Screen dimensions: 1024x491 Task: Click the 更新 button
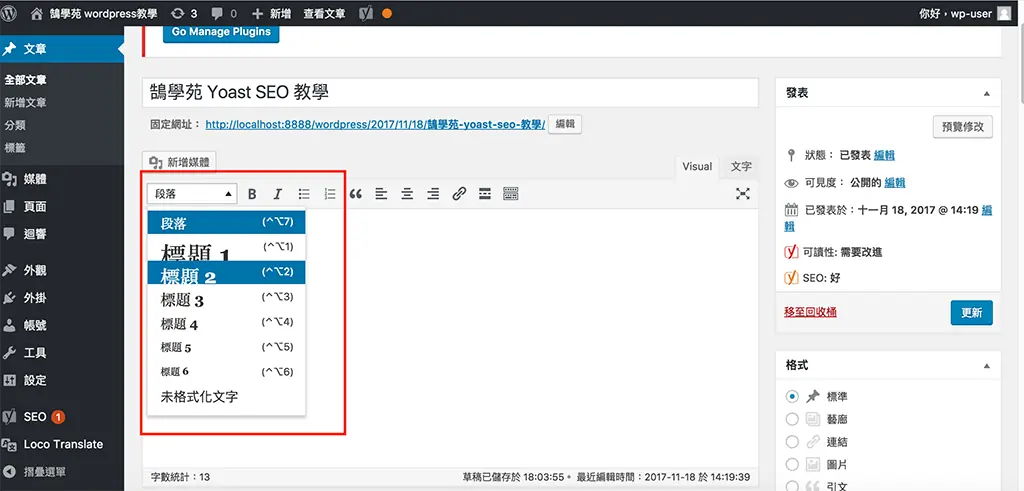pyautogui.click(x=972, y=313)
